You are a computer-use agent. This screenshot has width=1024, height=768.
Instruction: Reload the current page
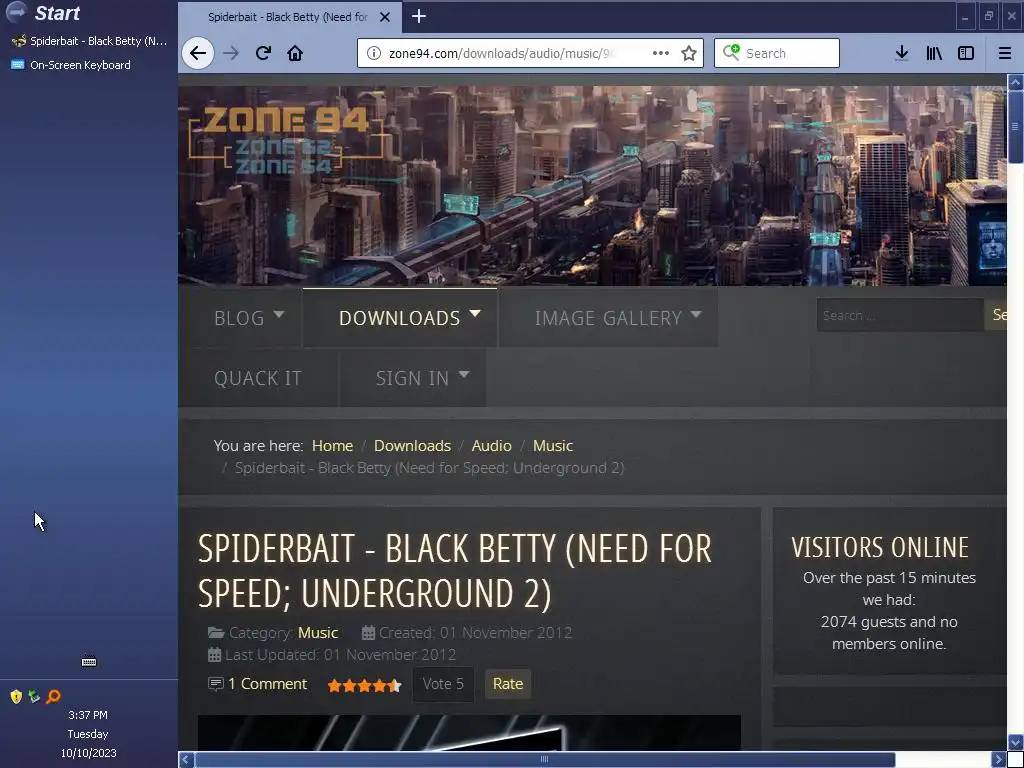(x=263, y=53)
